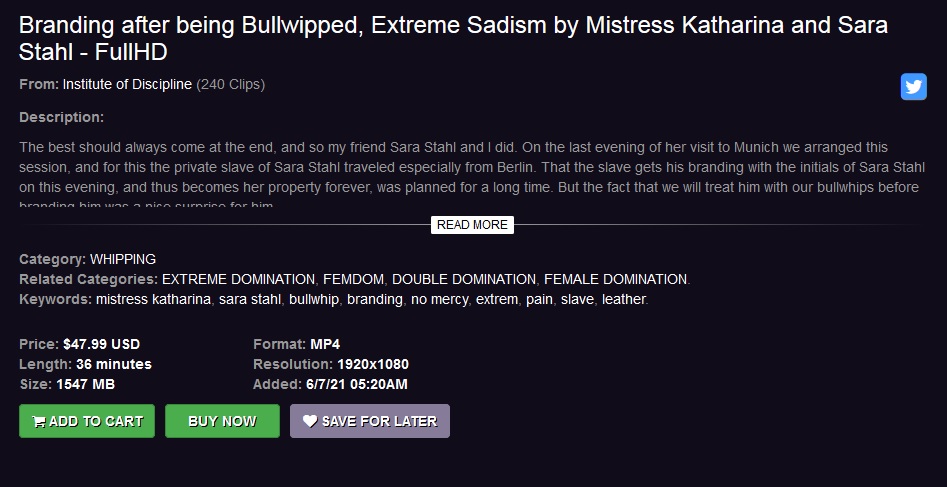Open EXTREME DOMINATION related category
The image size is (947, 487).
point(239,279)
